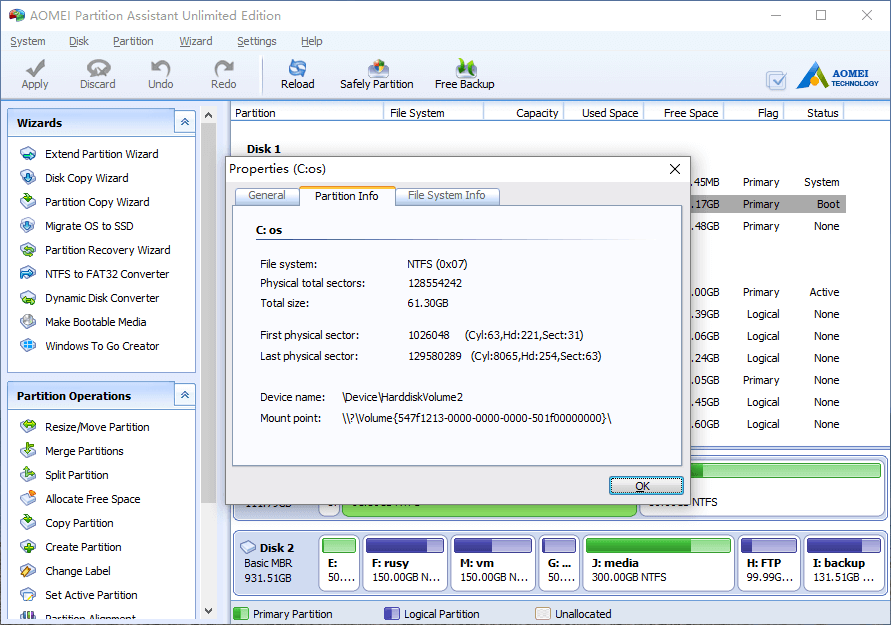Confirm the Properties dialog with OK
Viewport: 891px width, 625px height.
[646, 486]
